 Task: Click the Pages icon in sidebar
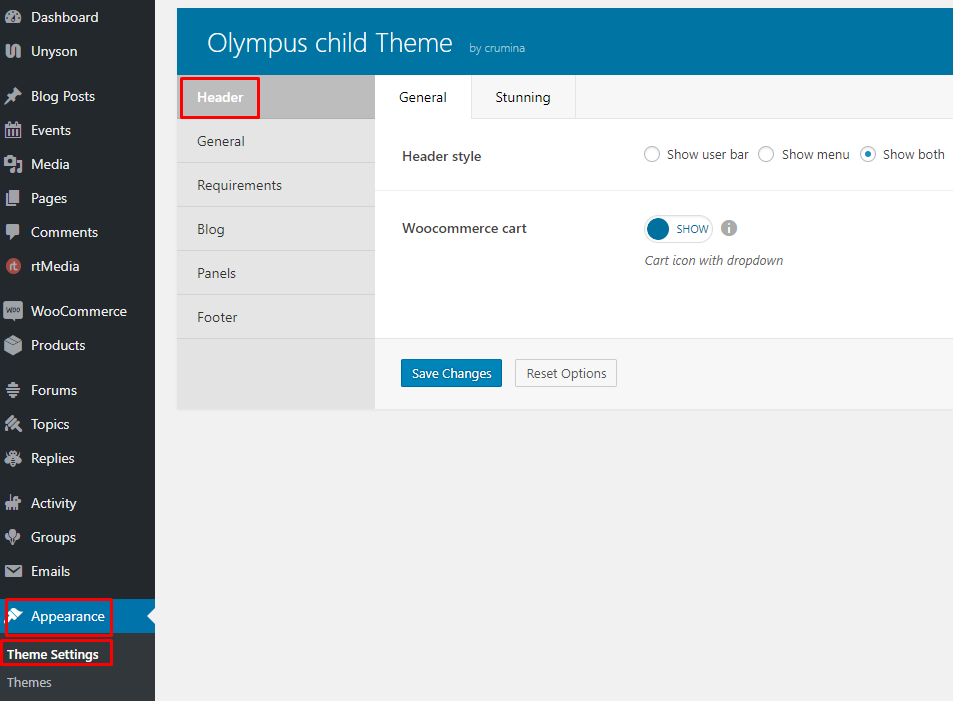[13, 198]
